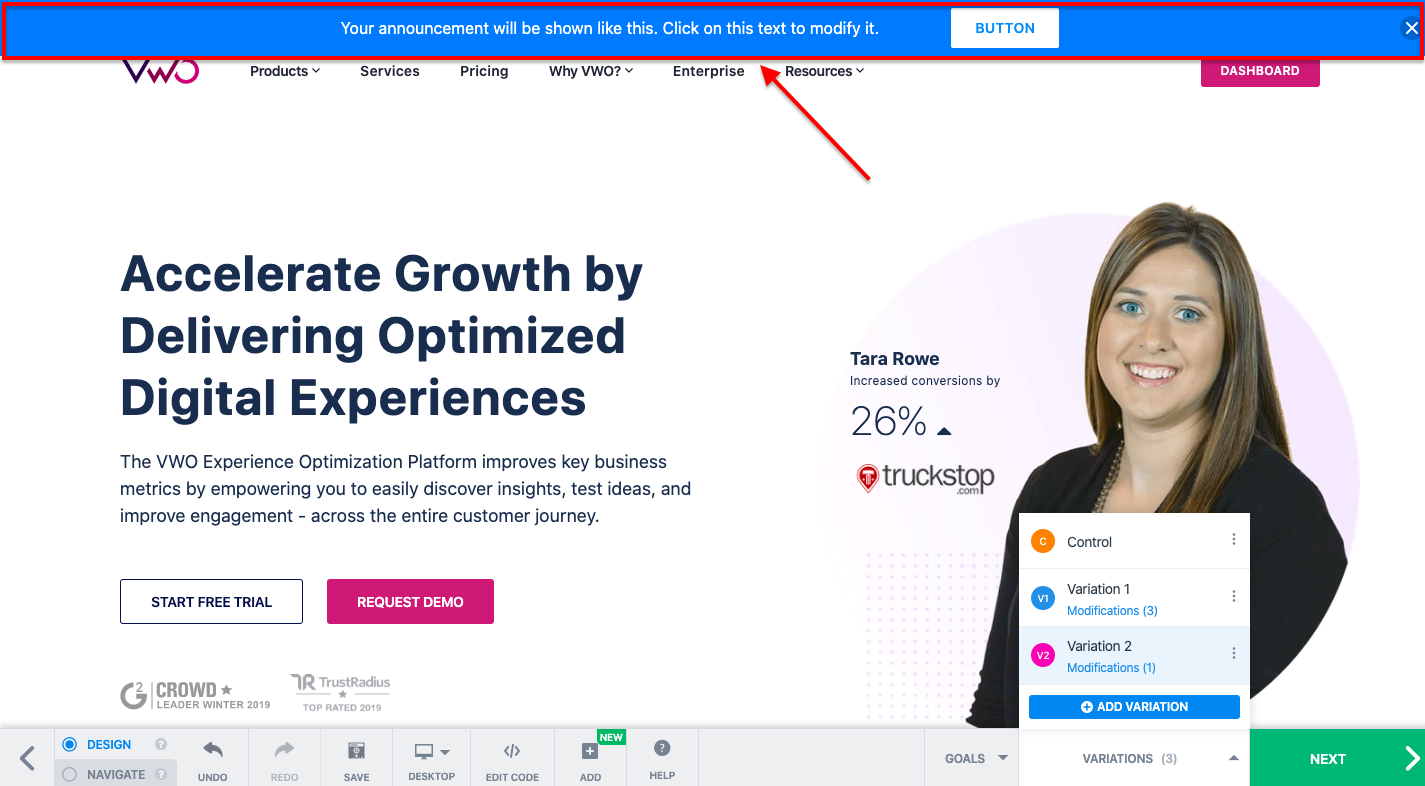Select the Control variation row
Image resolution: width=1425 pixels, height=786 pixels.
pyautogui.click(x=1134, y=541)
